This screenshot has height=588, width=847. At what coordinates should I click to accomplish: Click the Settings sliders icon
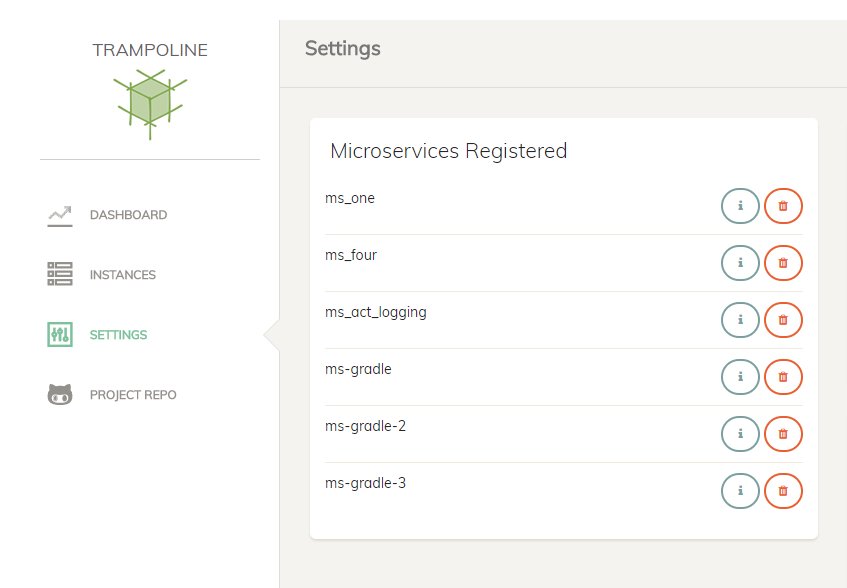pyautogui.click(x=59, y=334)
